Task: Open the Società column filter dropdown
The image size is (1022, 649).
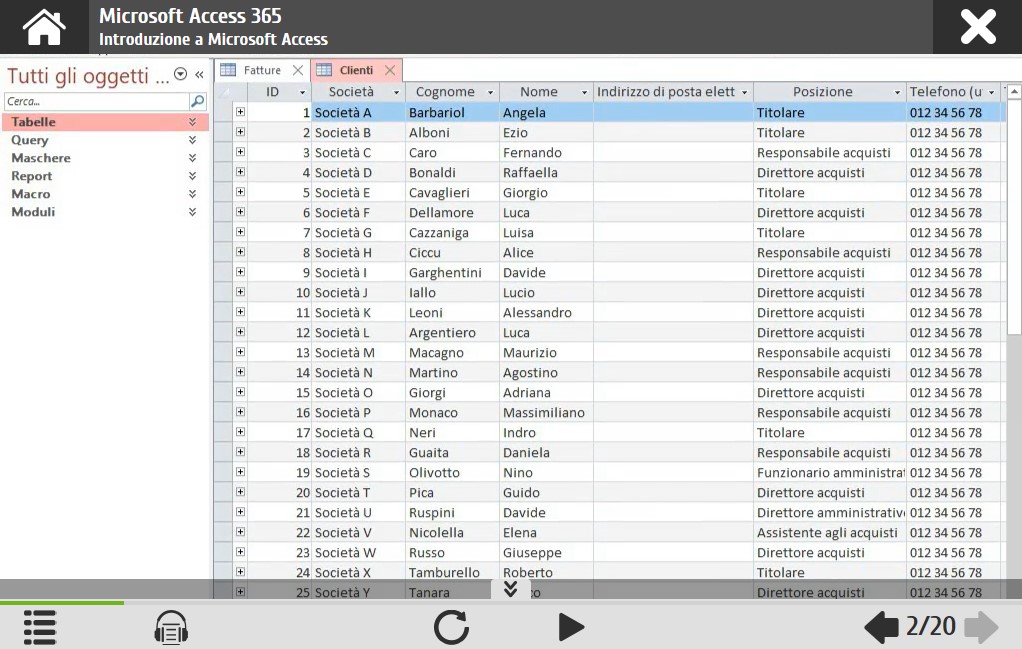Action: (x=396, y=93)
